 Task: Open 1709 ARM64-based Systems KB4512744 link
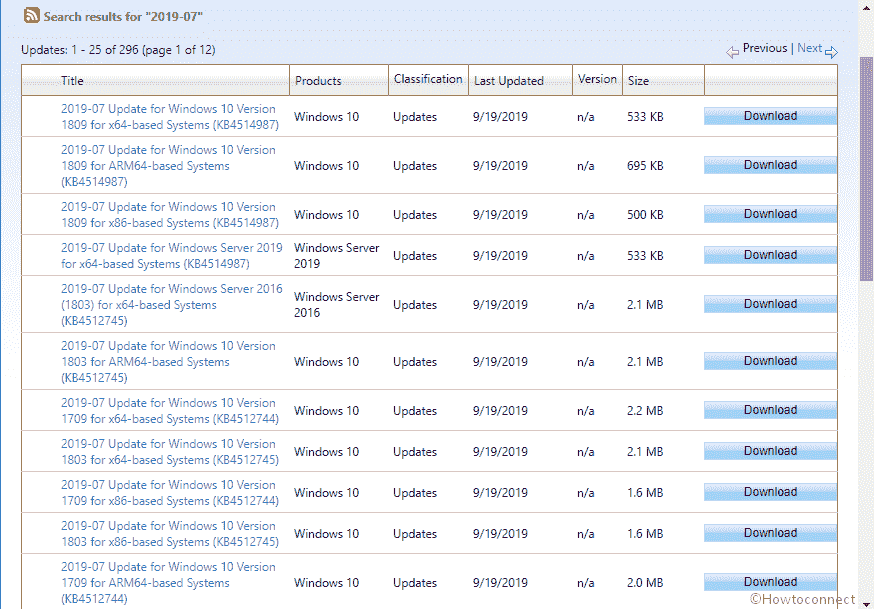(x=168, y=583)
